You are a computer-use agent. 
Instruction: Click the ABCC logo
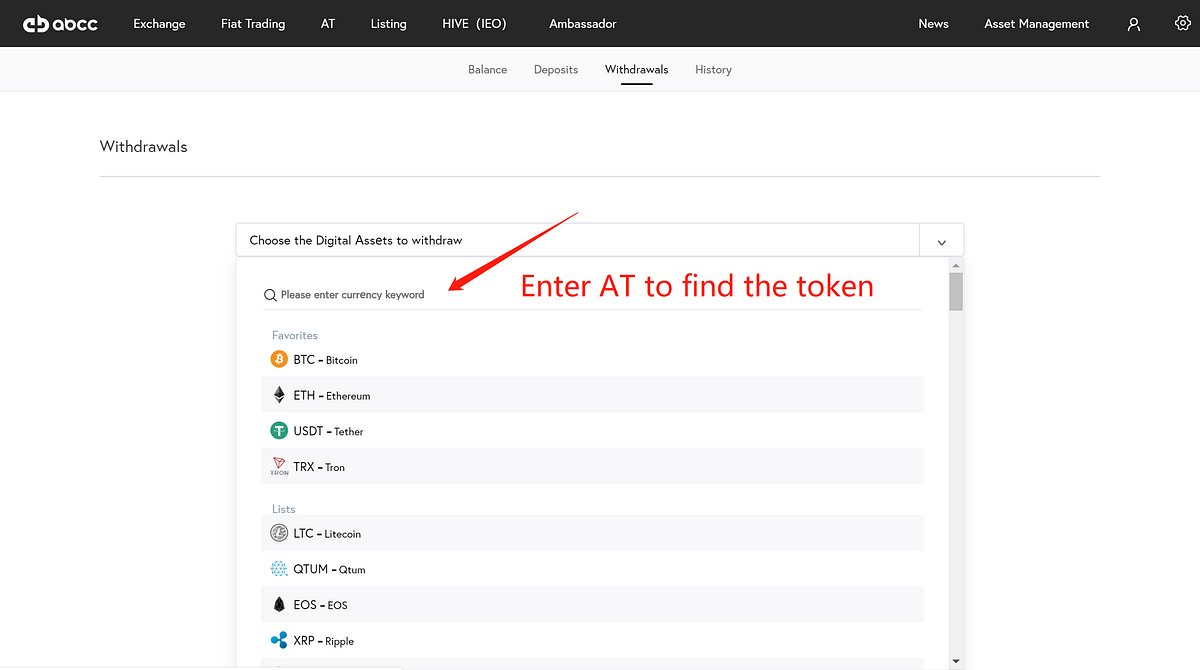coord(60,23)
